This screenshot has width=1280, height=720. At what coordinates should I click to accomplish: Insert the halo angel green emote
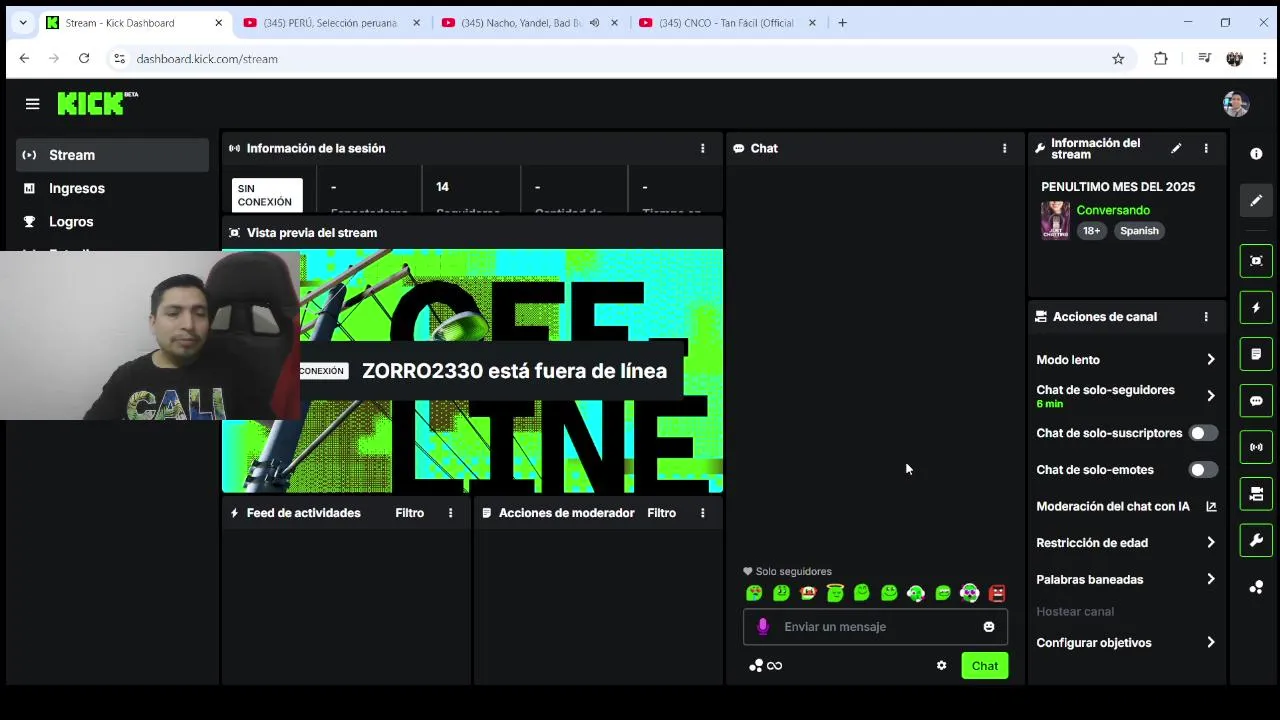(835, 593)
